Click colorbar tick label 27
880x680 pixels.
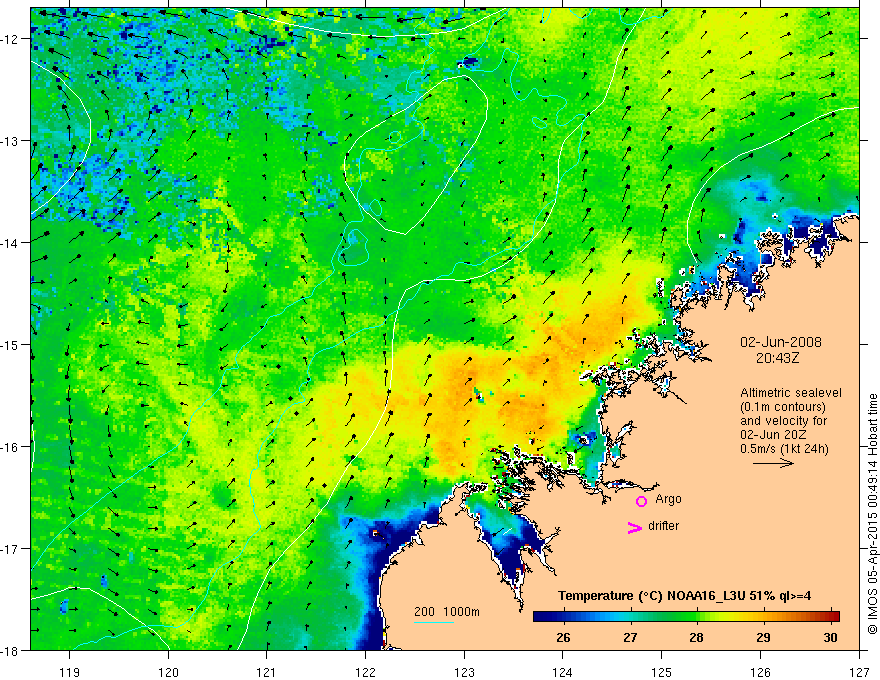tap(630, 637)
